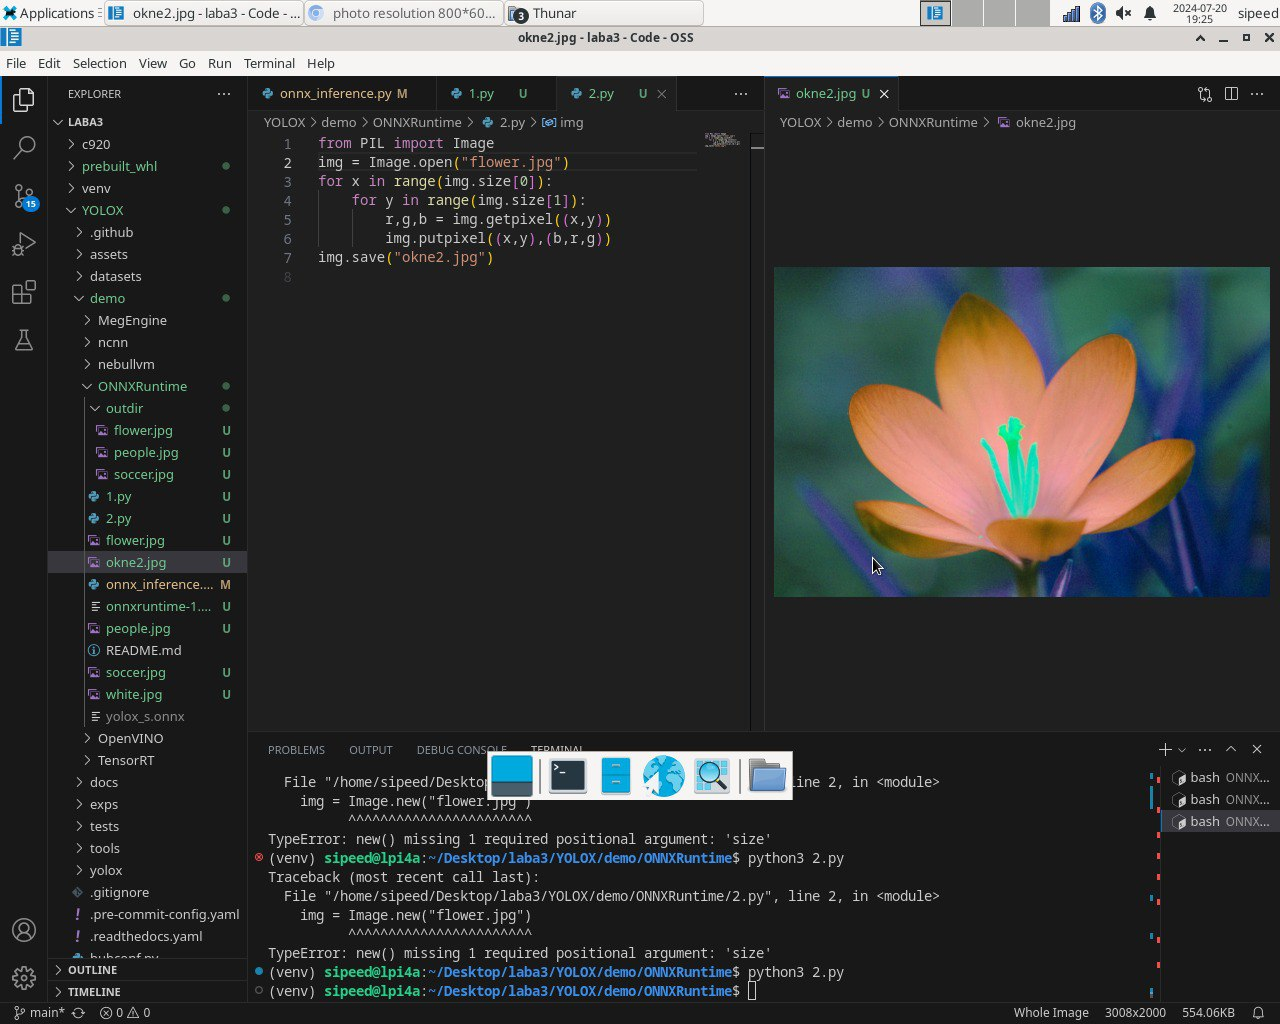The width and height of the screenshot is (1280, 1024).
Task: Select flower.jpg in the outdir folder
Action: (x=143, y=430)
